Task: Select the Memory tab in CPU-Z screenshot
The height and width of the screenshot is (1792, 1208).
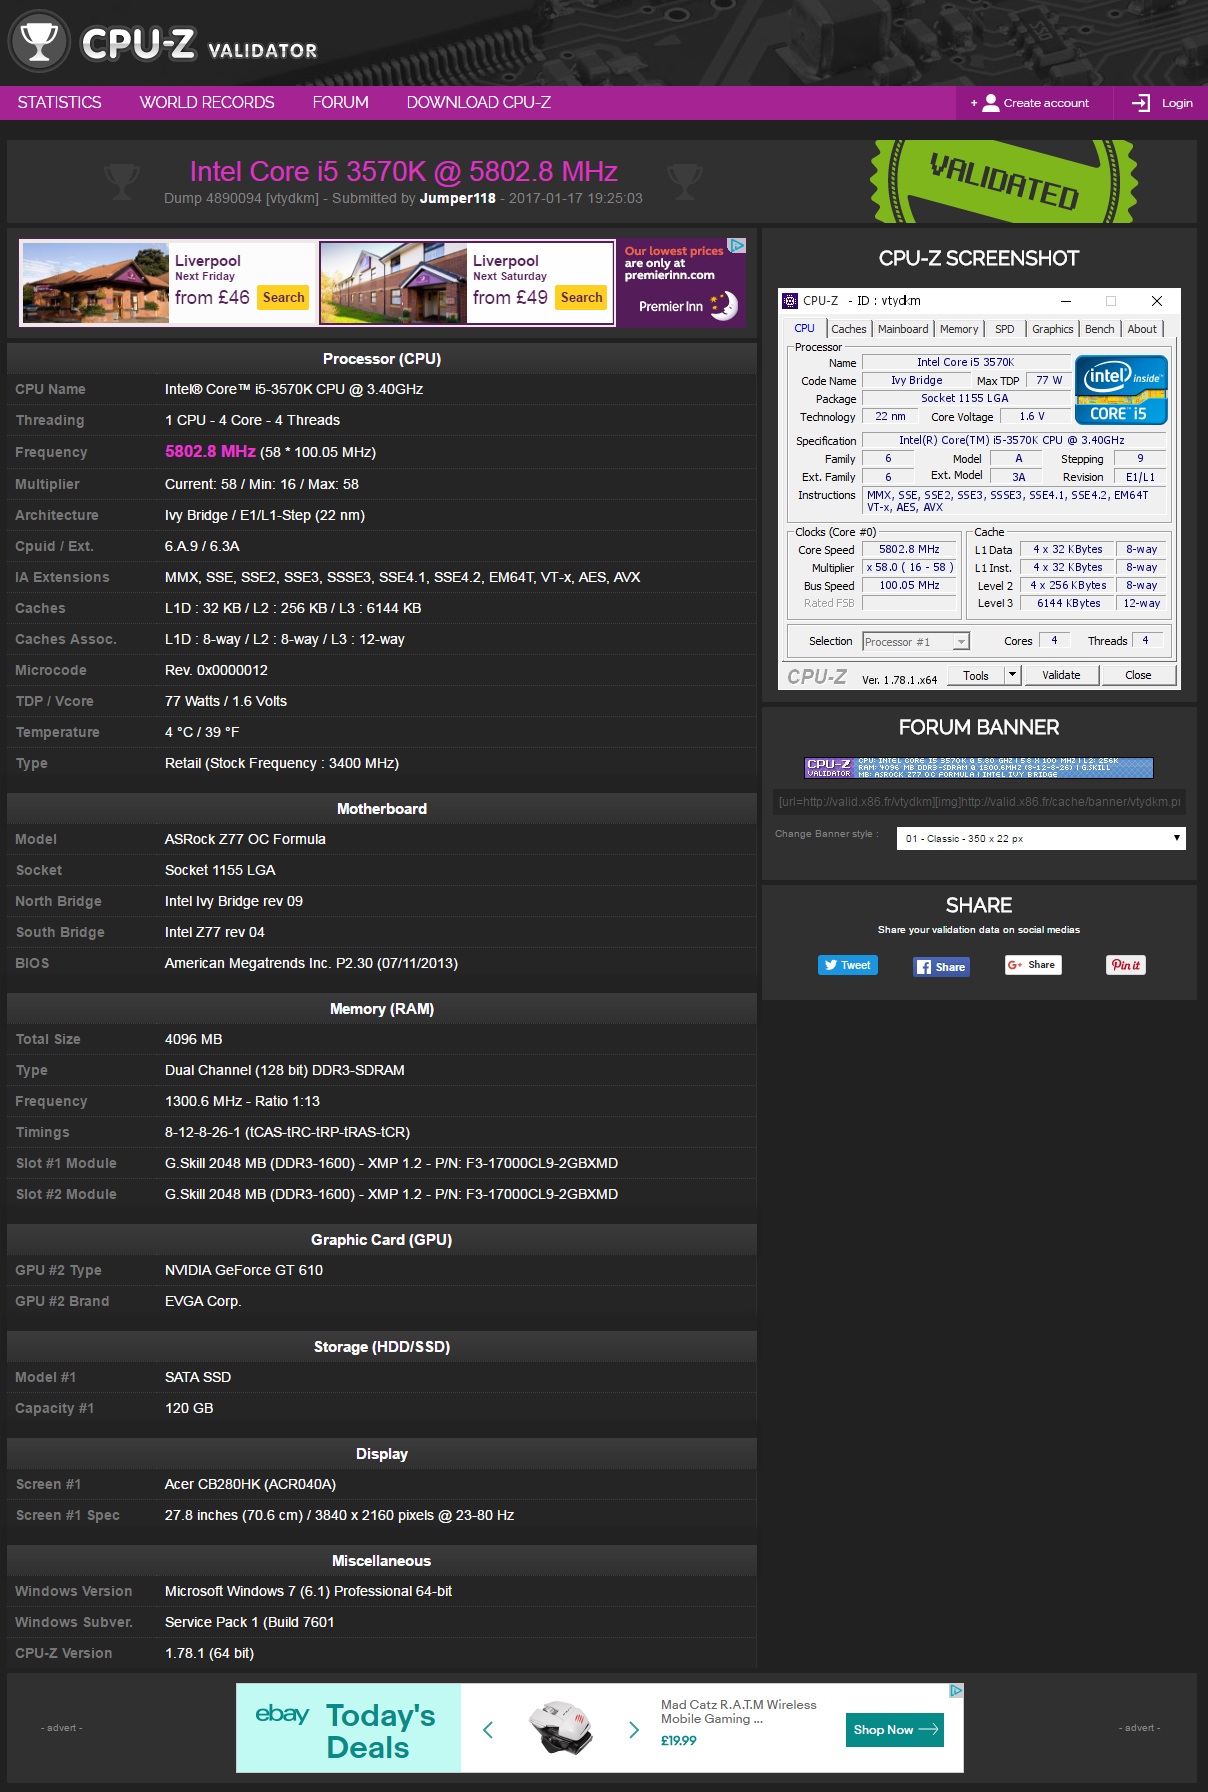Action: click(x=959, y=329)
